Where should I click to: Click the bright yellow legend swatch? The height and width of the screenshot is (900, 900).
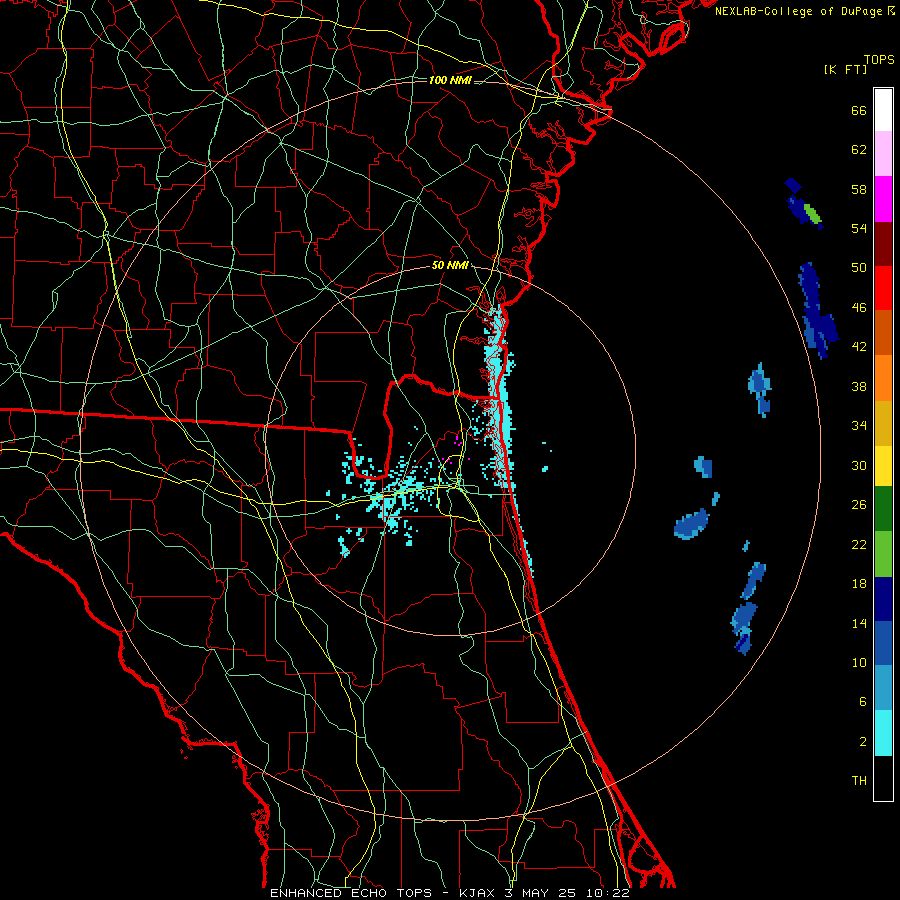[x=883, y=466]
